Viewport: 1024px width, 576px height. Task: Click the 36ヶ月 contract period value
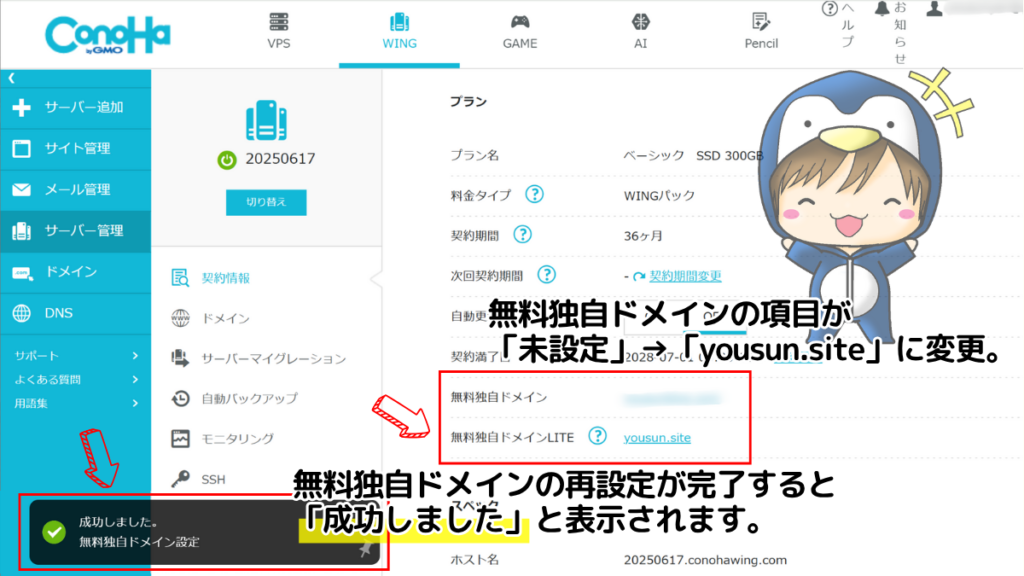pos(643,236)
